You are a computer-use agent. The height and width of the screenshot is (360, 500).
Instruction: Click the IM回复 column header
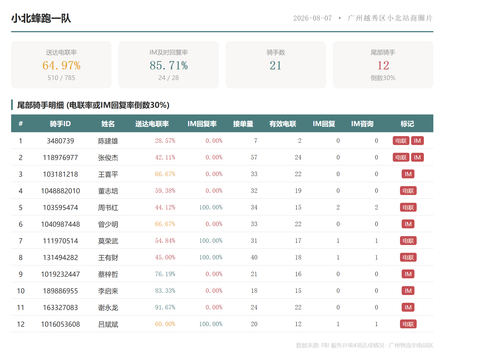pyautogui.click(x=324, y=124)
